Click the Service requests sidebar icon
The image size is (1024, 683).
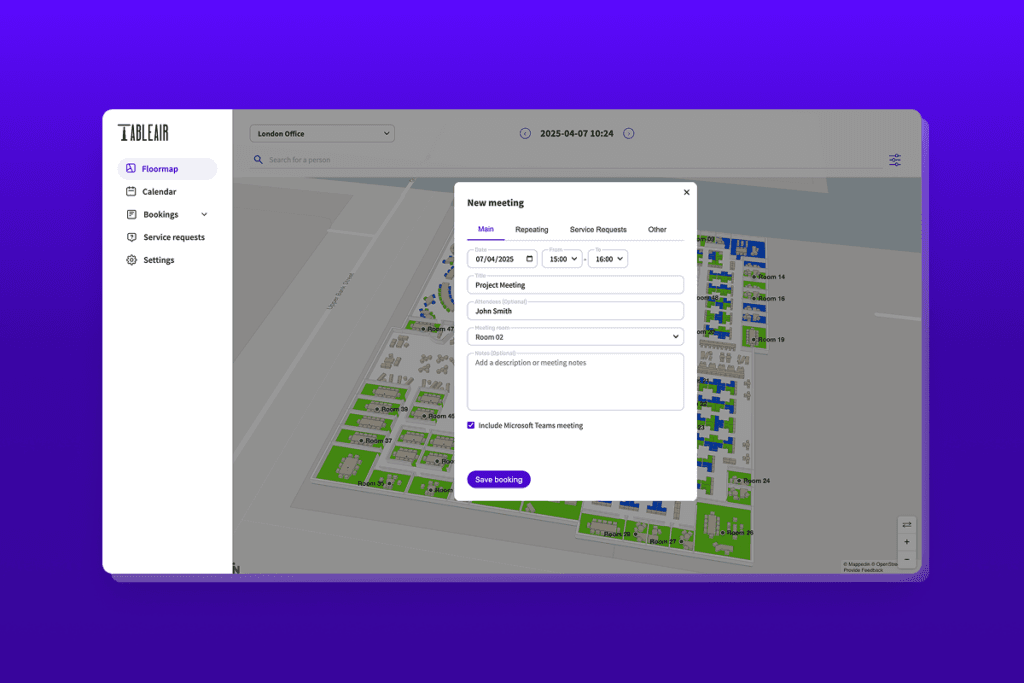[131, 237]
